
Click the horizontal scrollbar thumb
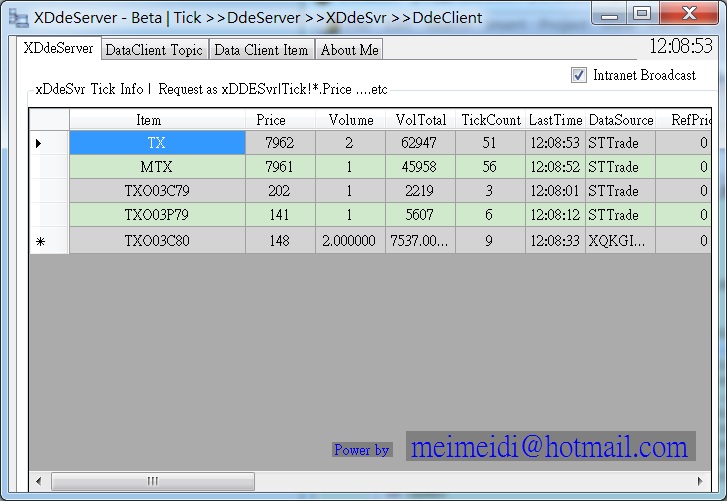(x=153, y=481)
